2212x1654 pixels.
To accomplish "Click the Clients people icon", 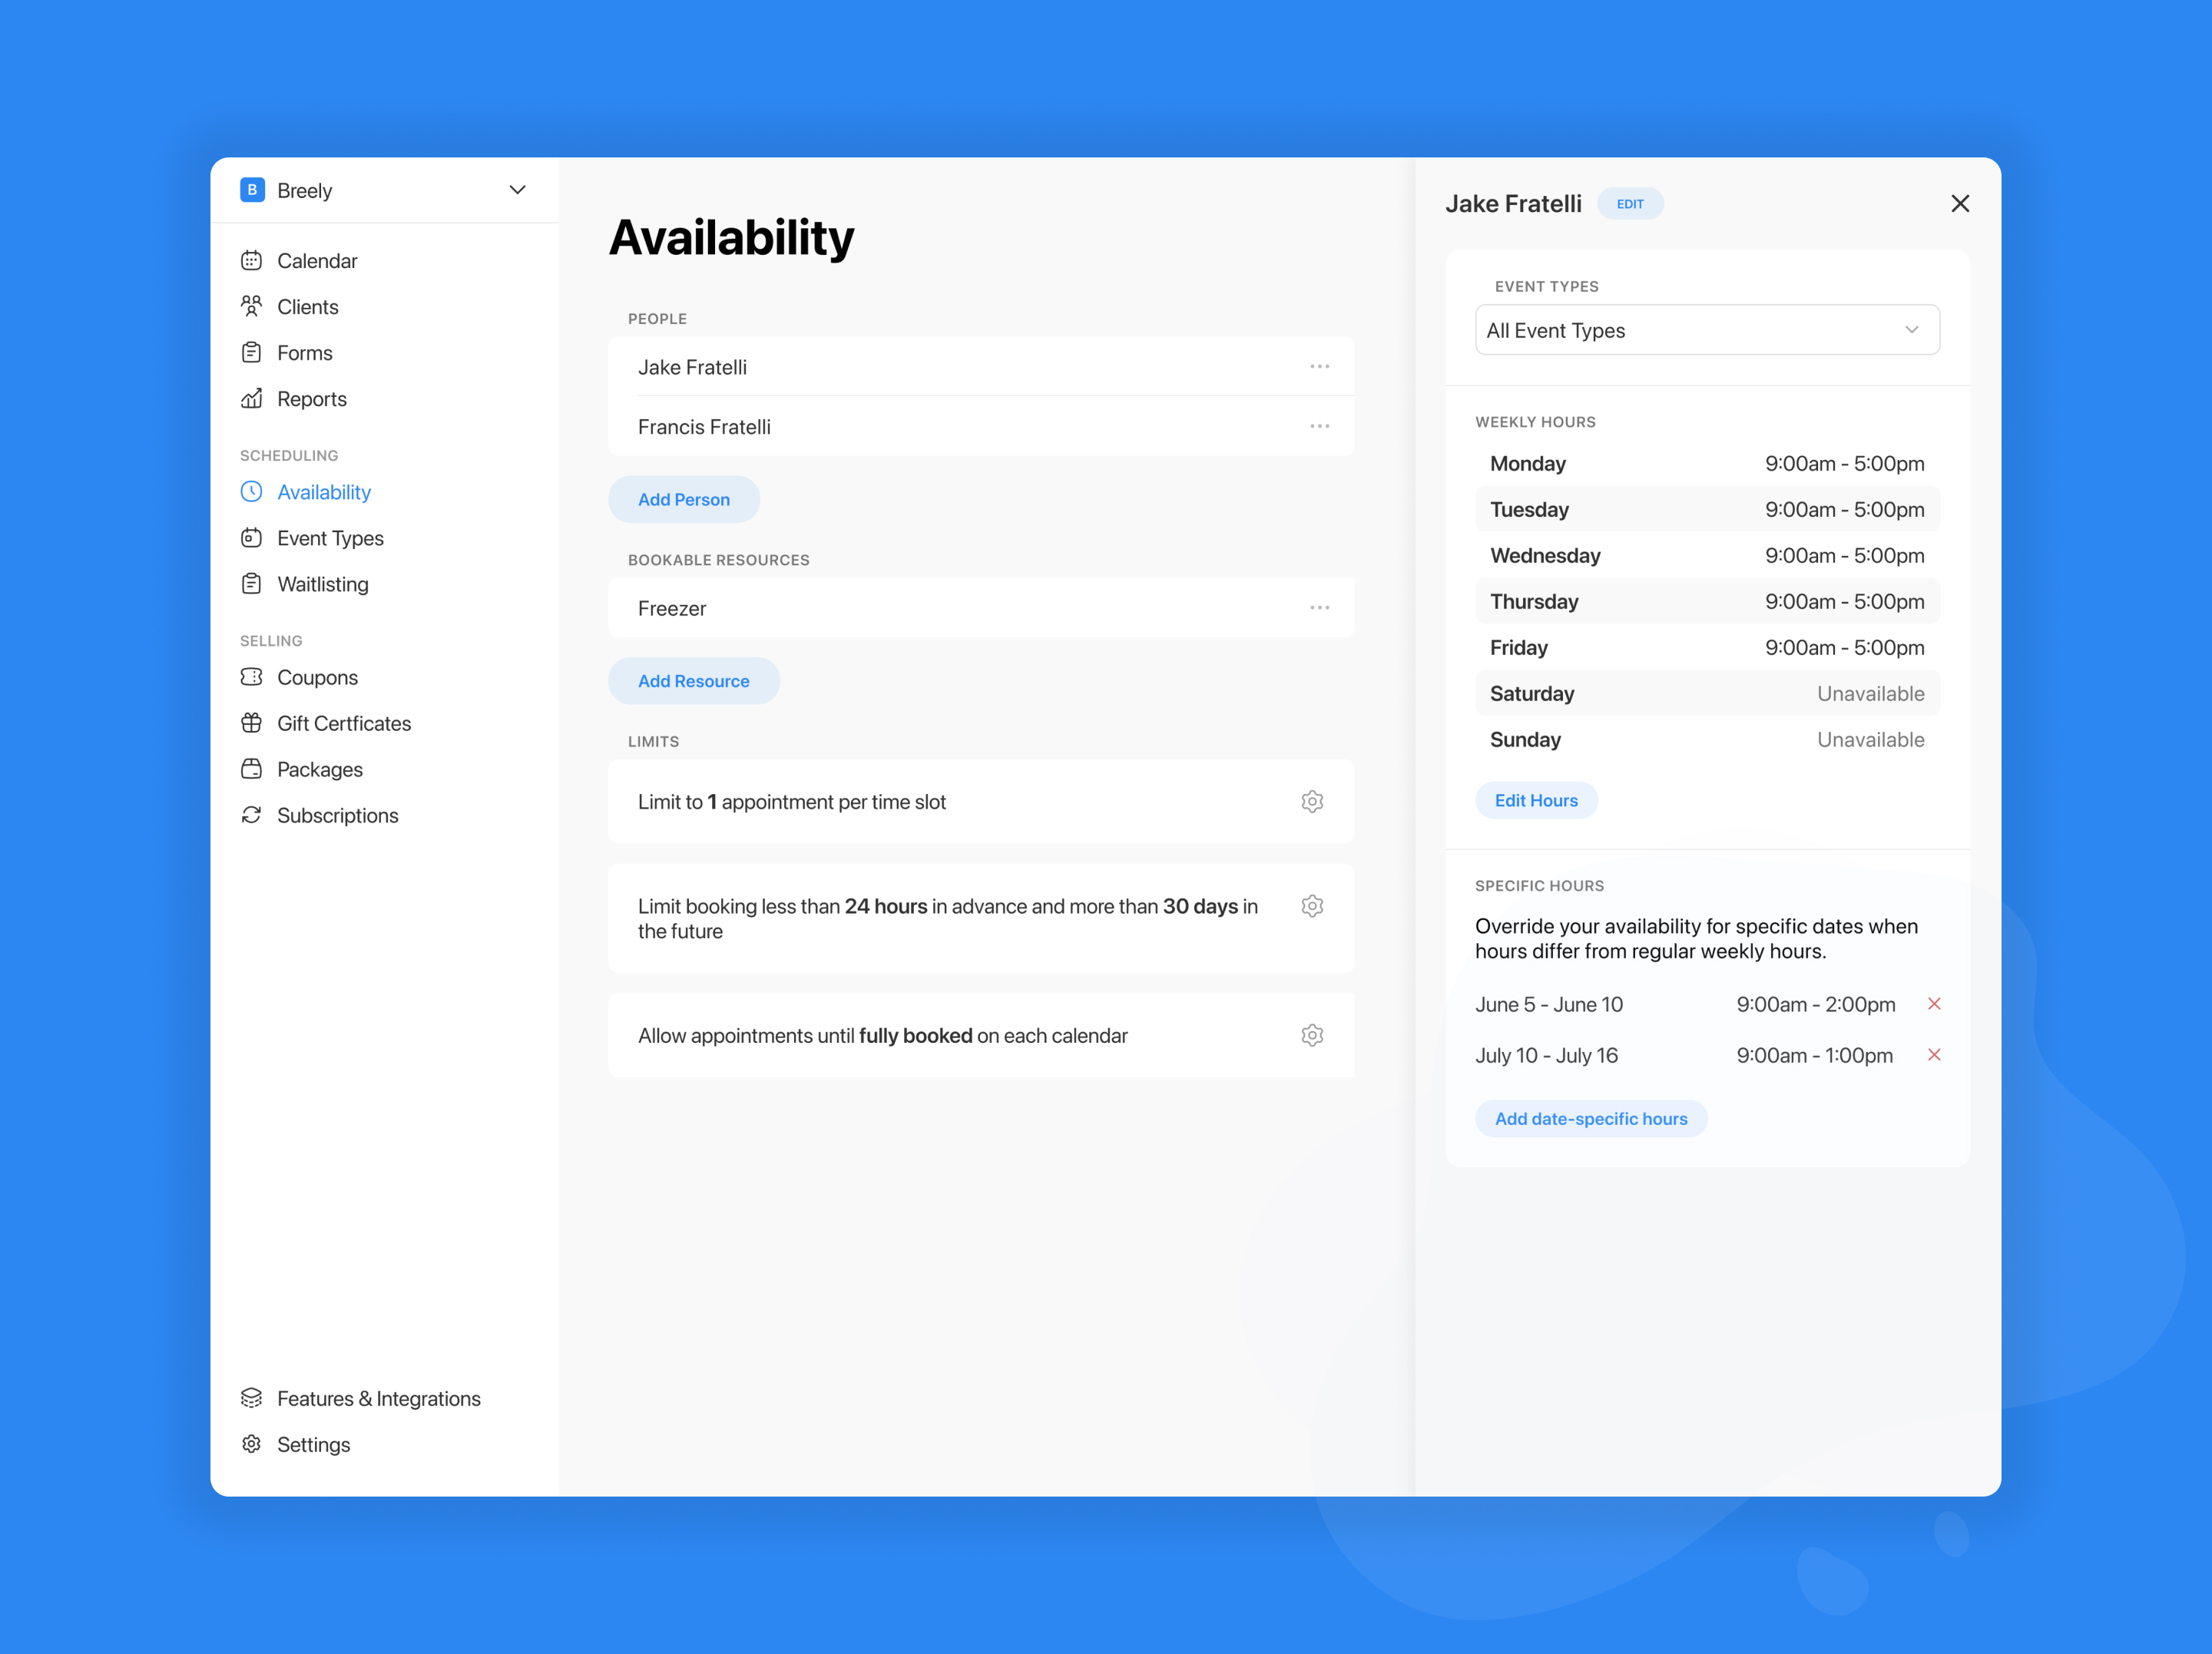I will coord(252,306).
